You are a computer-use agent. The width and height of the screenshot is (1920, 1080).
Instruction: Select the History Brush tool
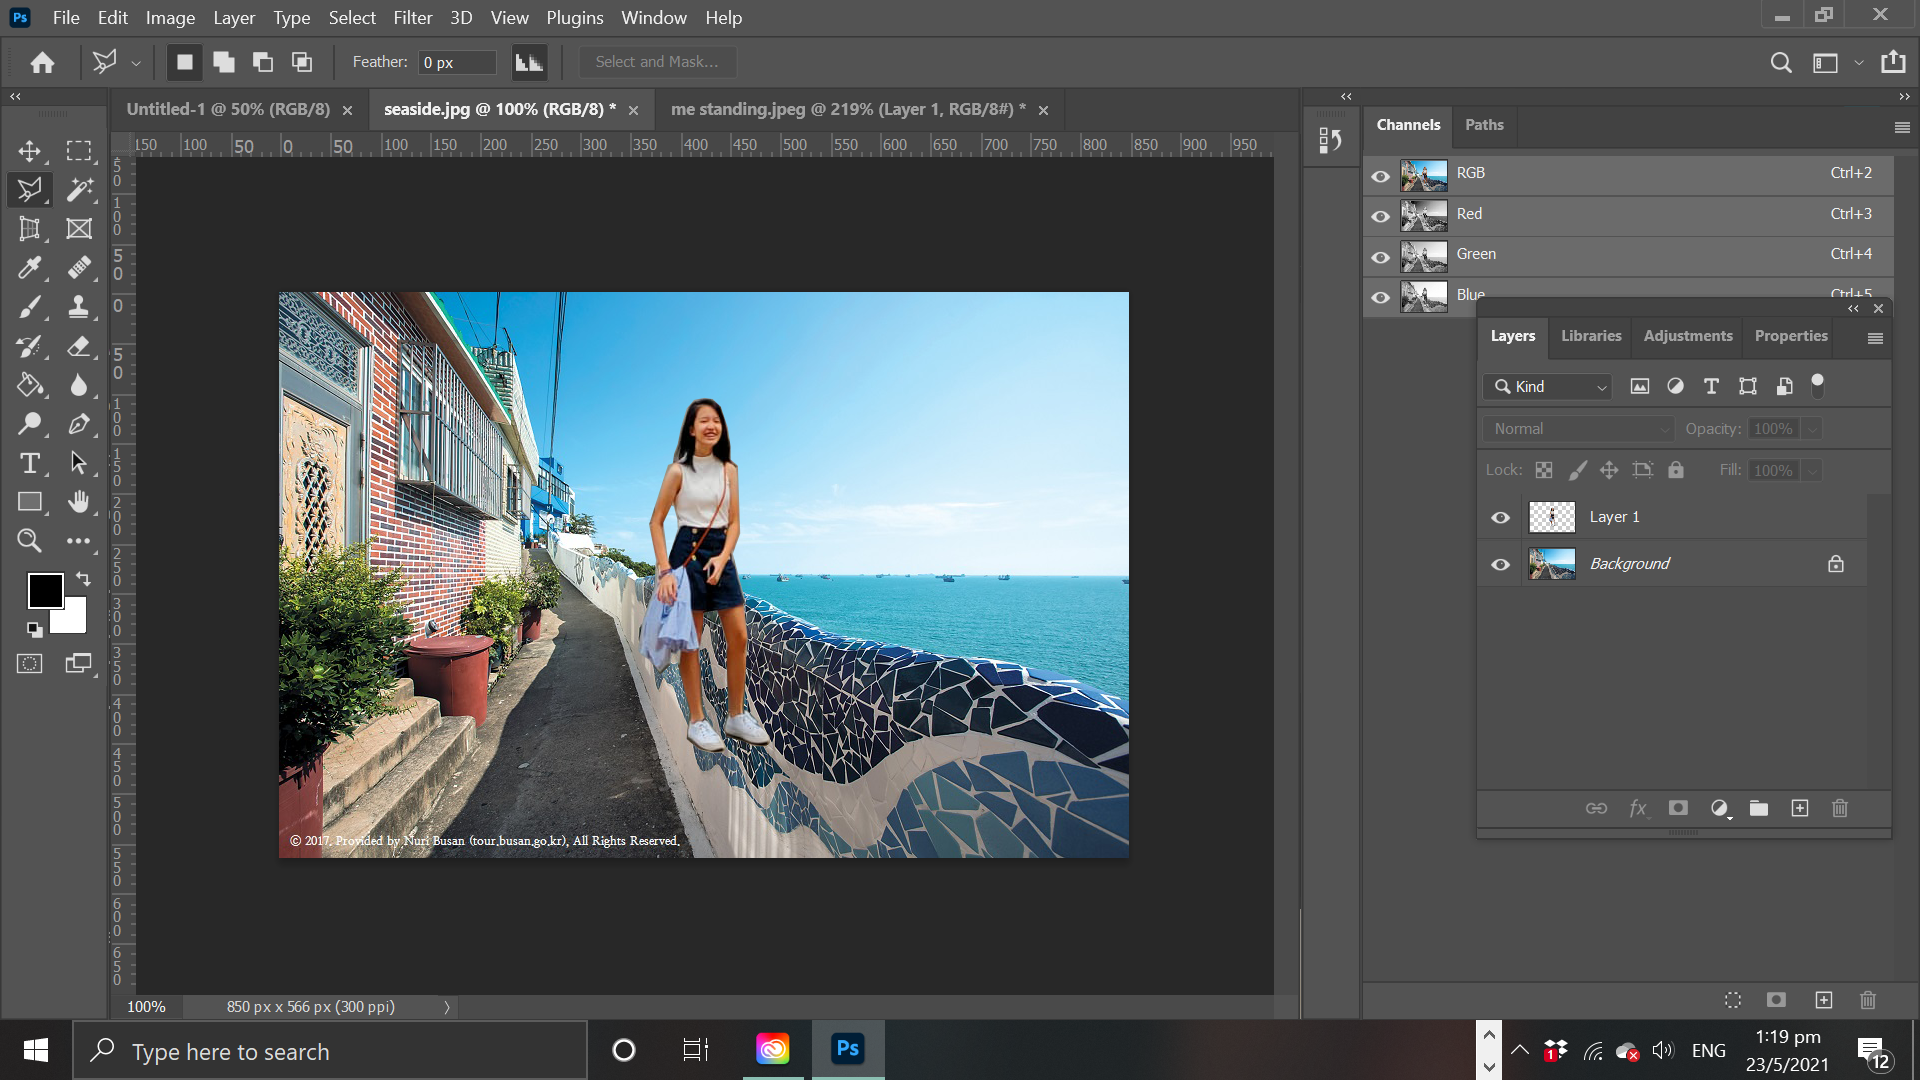(30, 346)
